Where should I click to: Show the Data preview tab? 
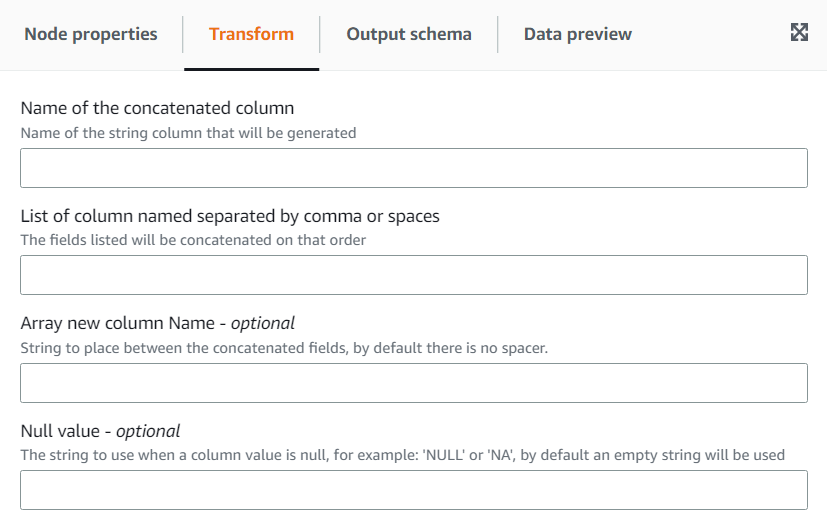(577, 34)
